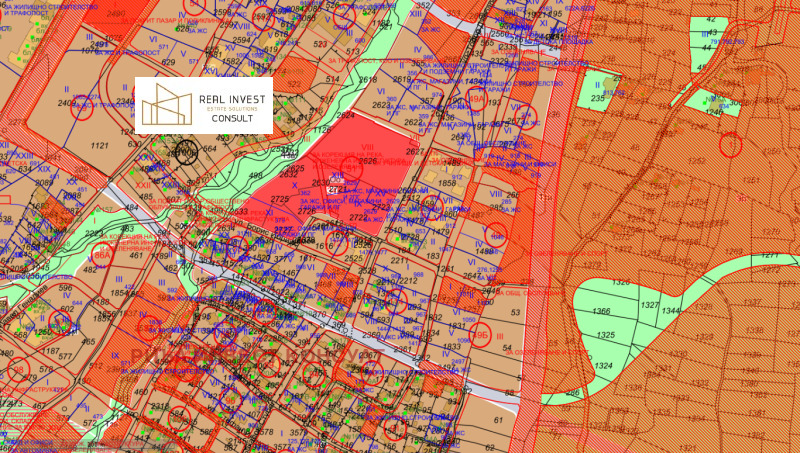
Task: Select parcel label 577
Action: tap(65, 357)
